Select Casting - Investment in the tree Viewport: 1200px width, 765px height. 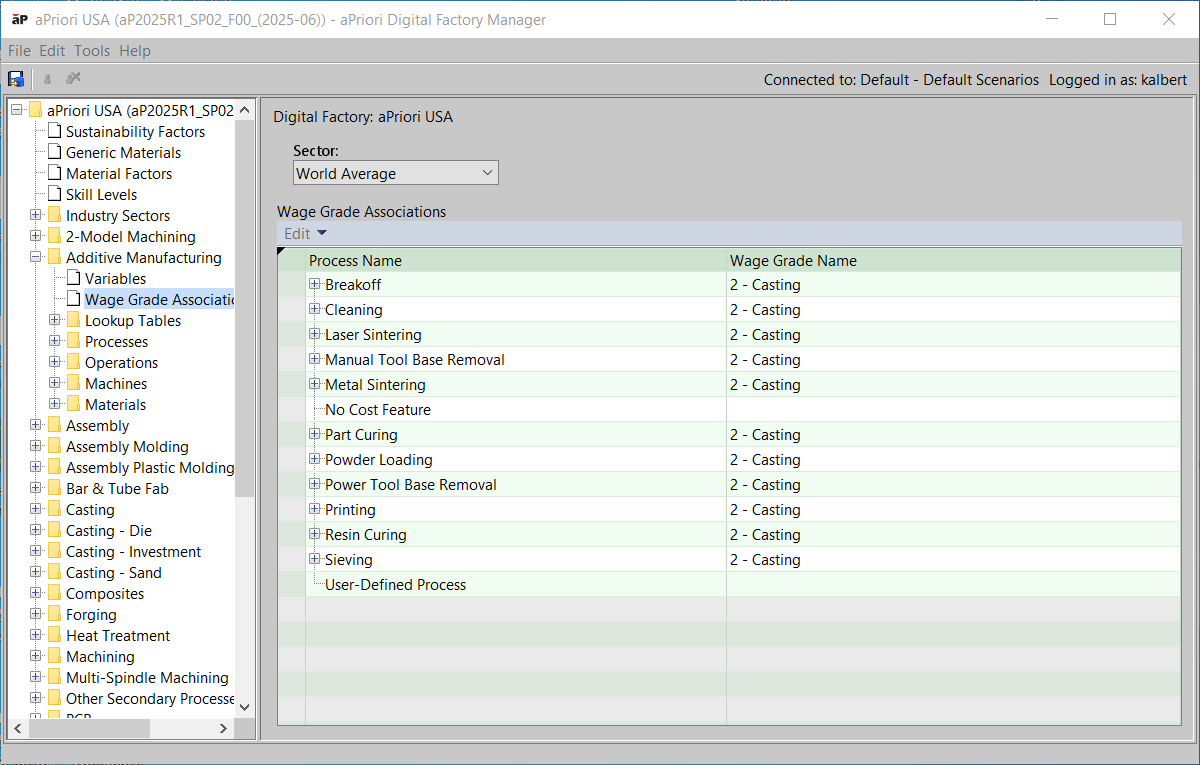pyautogui.click(x=133, y=551)
